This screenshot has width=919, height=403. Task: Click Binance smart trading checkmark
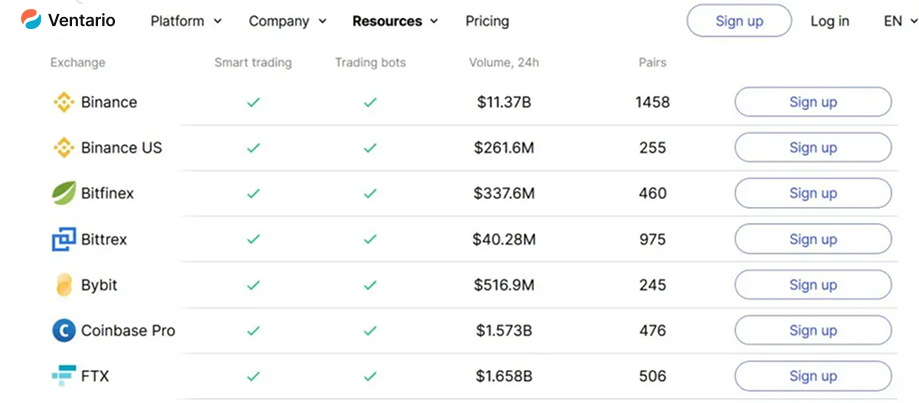pos(253,103)
